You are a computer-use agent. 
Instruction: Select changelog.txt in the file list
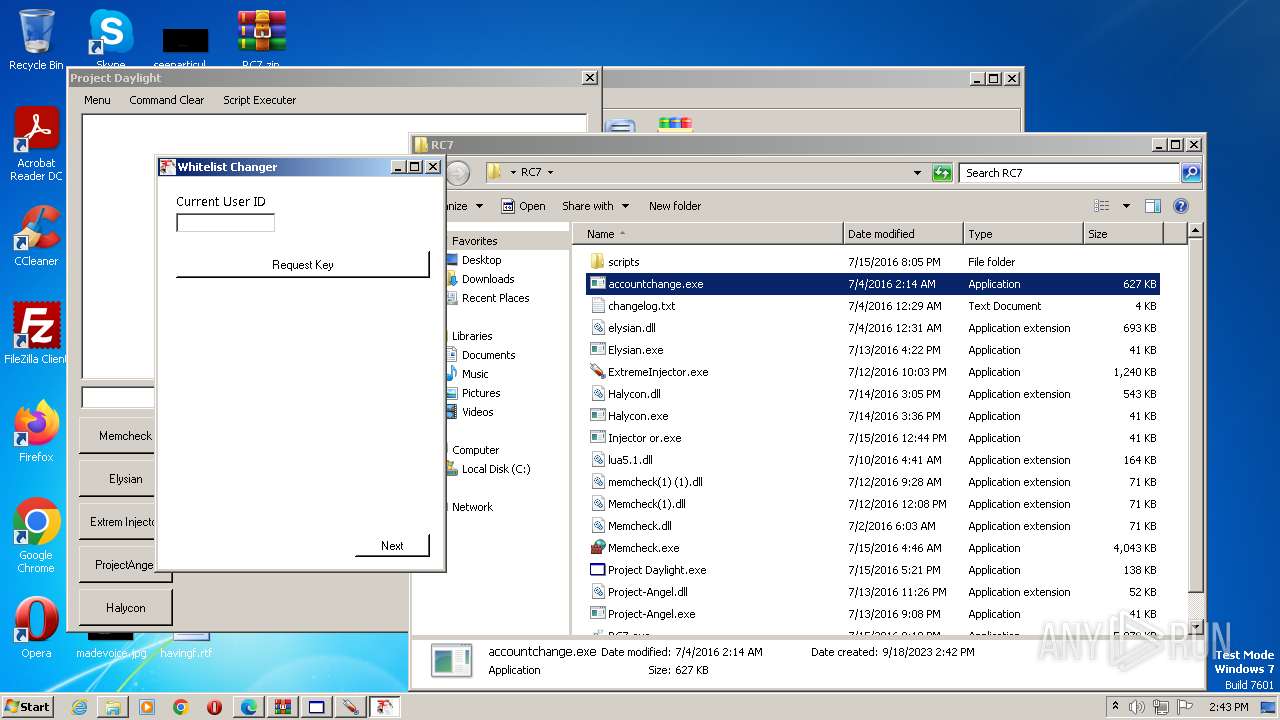pos(873,306)
